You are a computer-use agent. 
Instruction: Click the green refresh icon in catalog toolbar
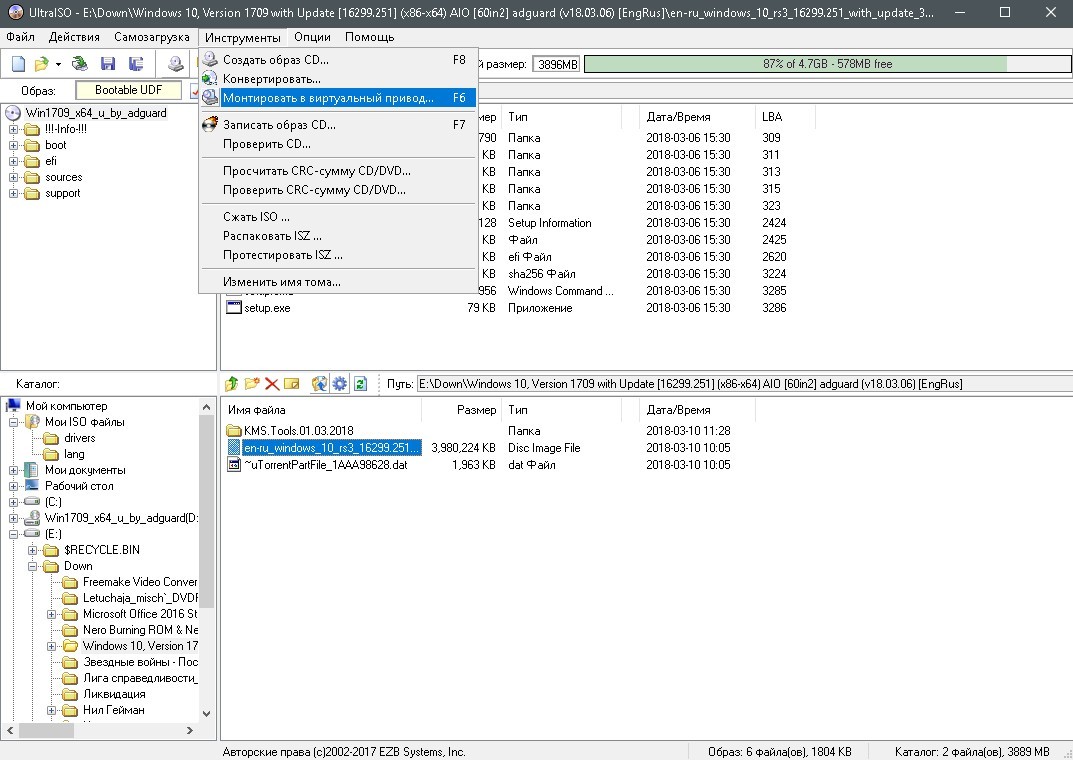[361, 384]
